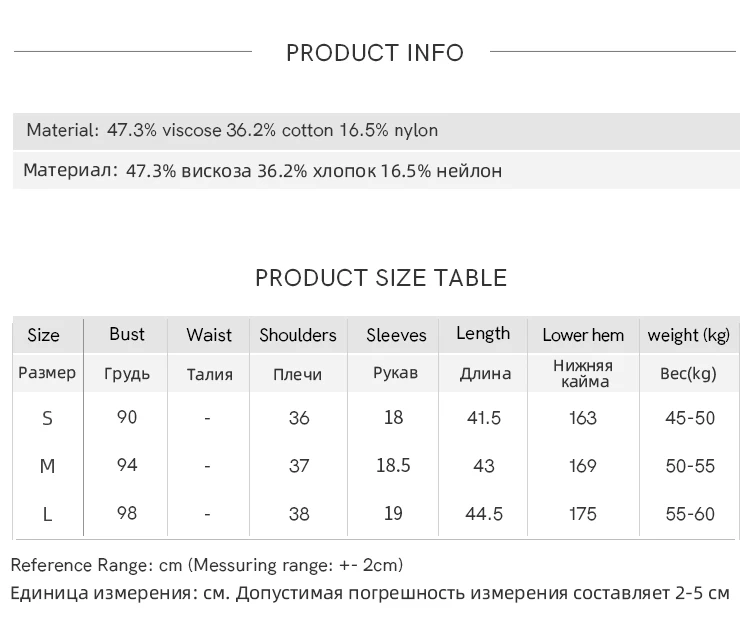Select the weight (kg) column header
This screenshot has height=630, width=750.
(689, 335)
